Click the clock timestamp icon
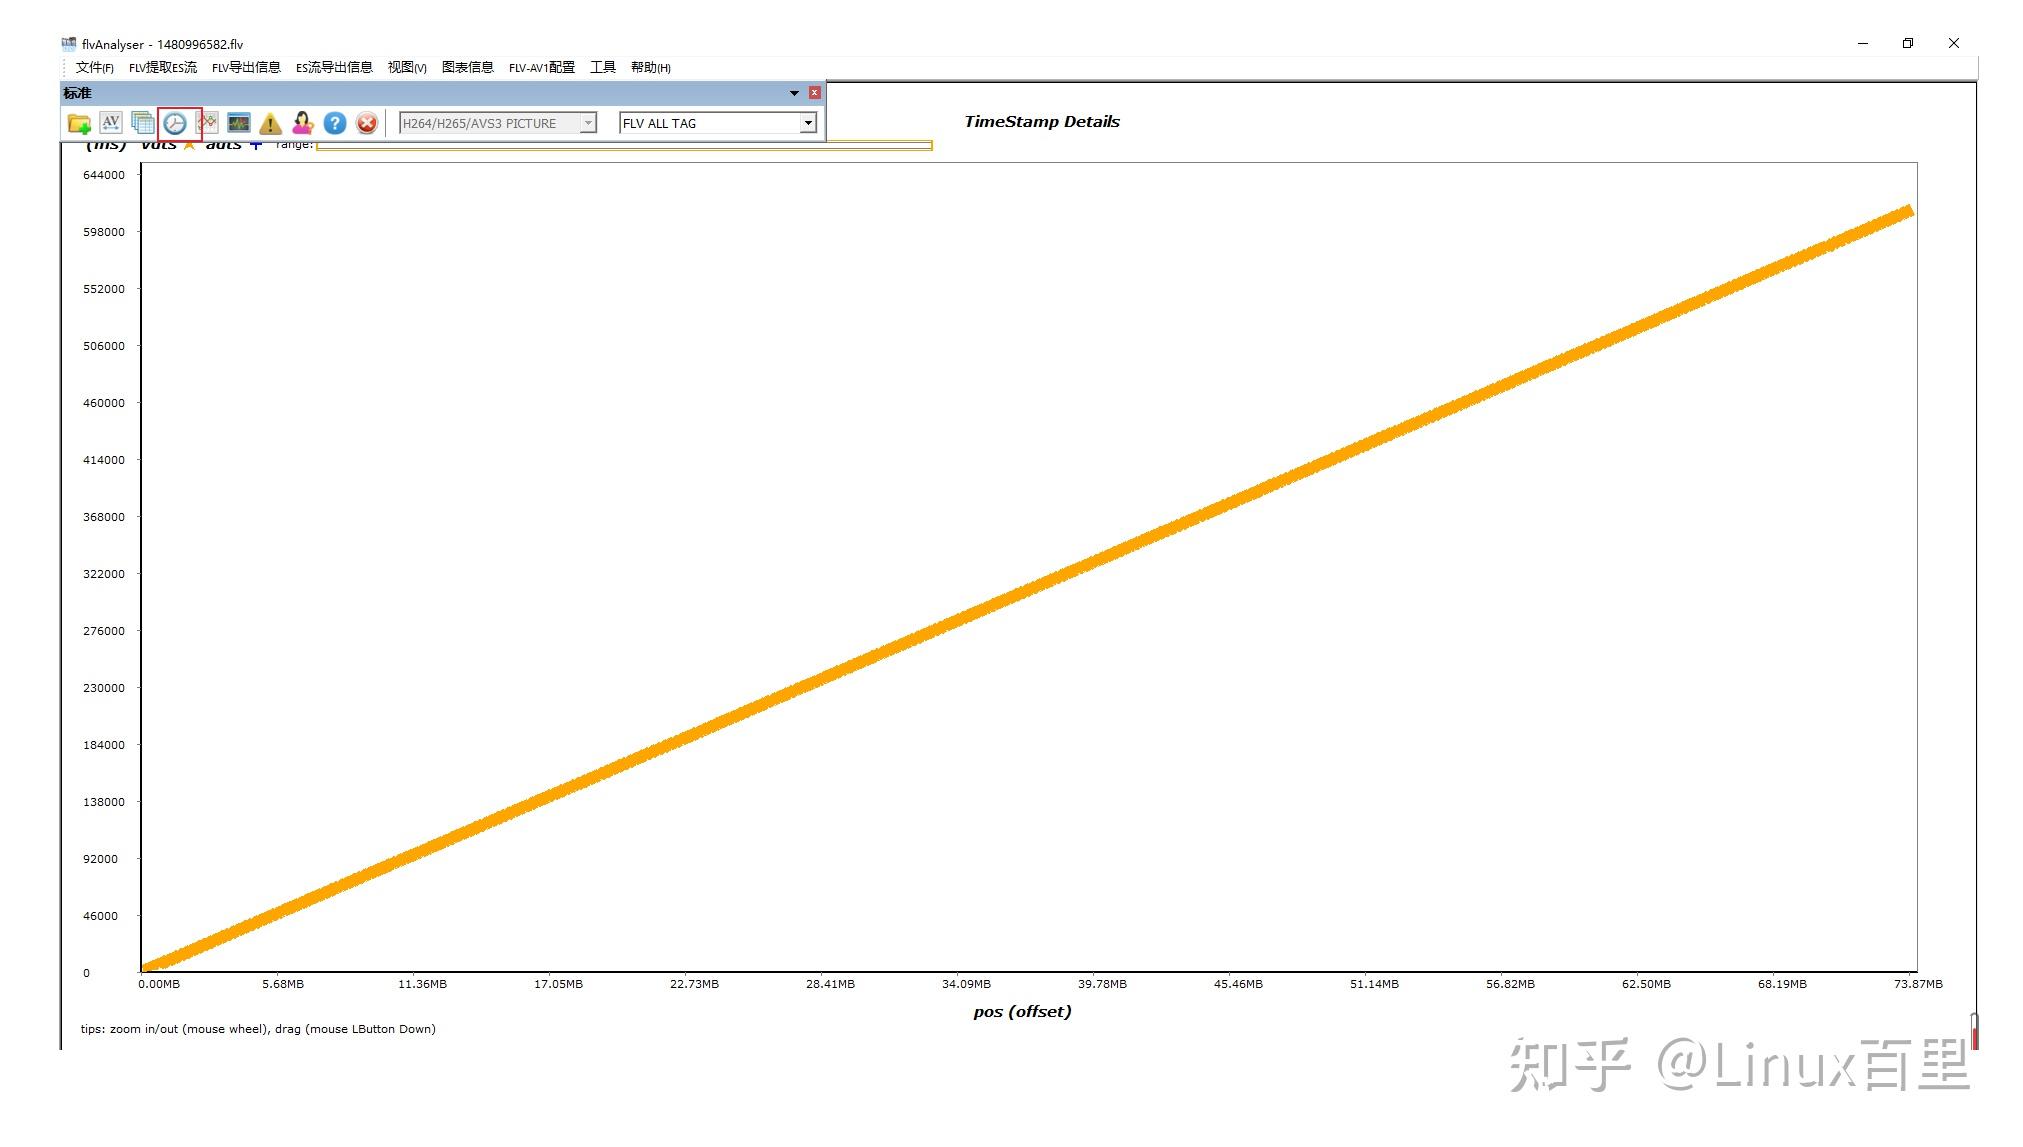This screenshot has width=2023, height=1147. [175, 123]
